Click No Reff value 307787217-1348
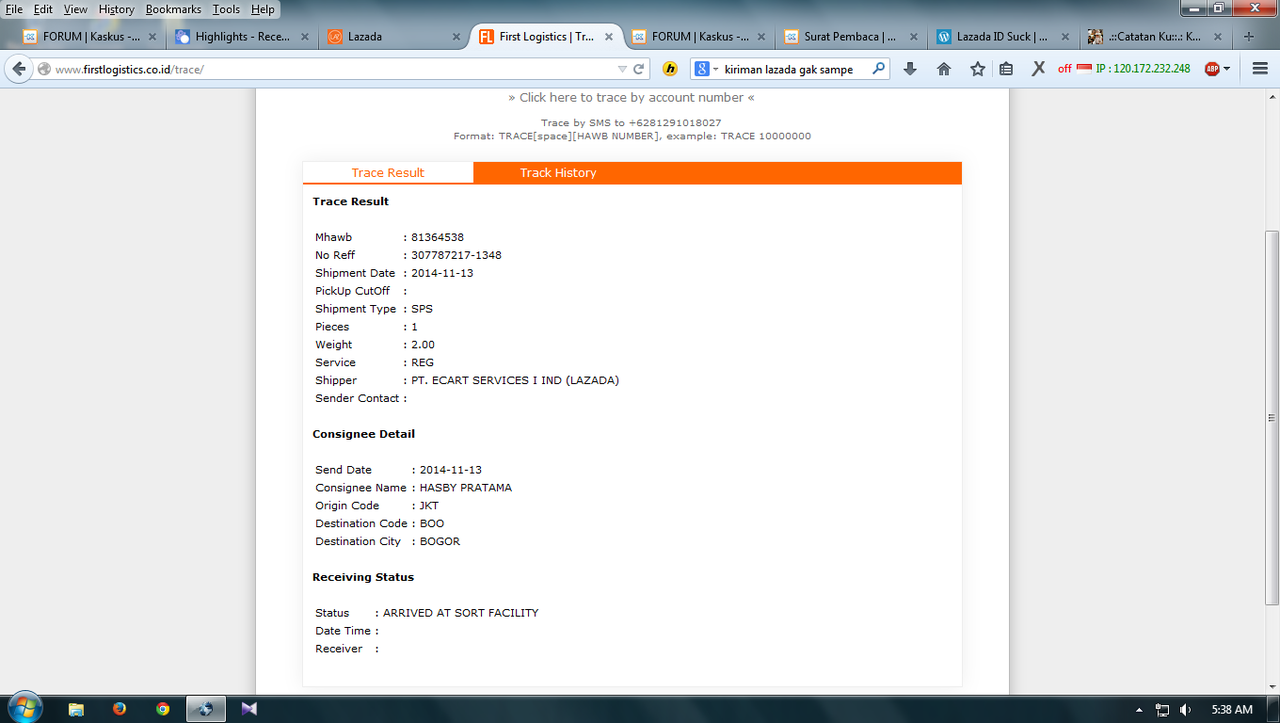The width and height of the screenshot is (1280, 723). 456,255
